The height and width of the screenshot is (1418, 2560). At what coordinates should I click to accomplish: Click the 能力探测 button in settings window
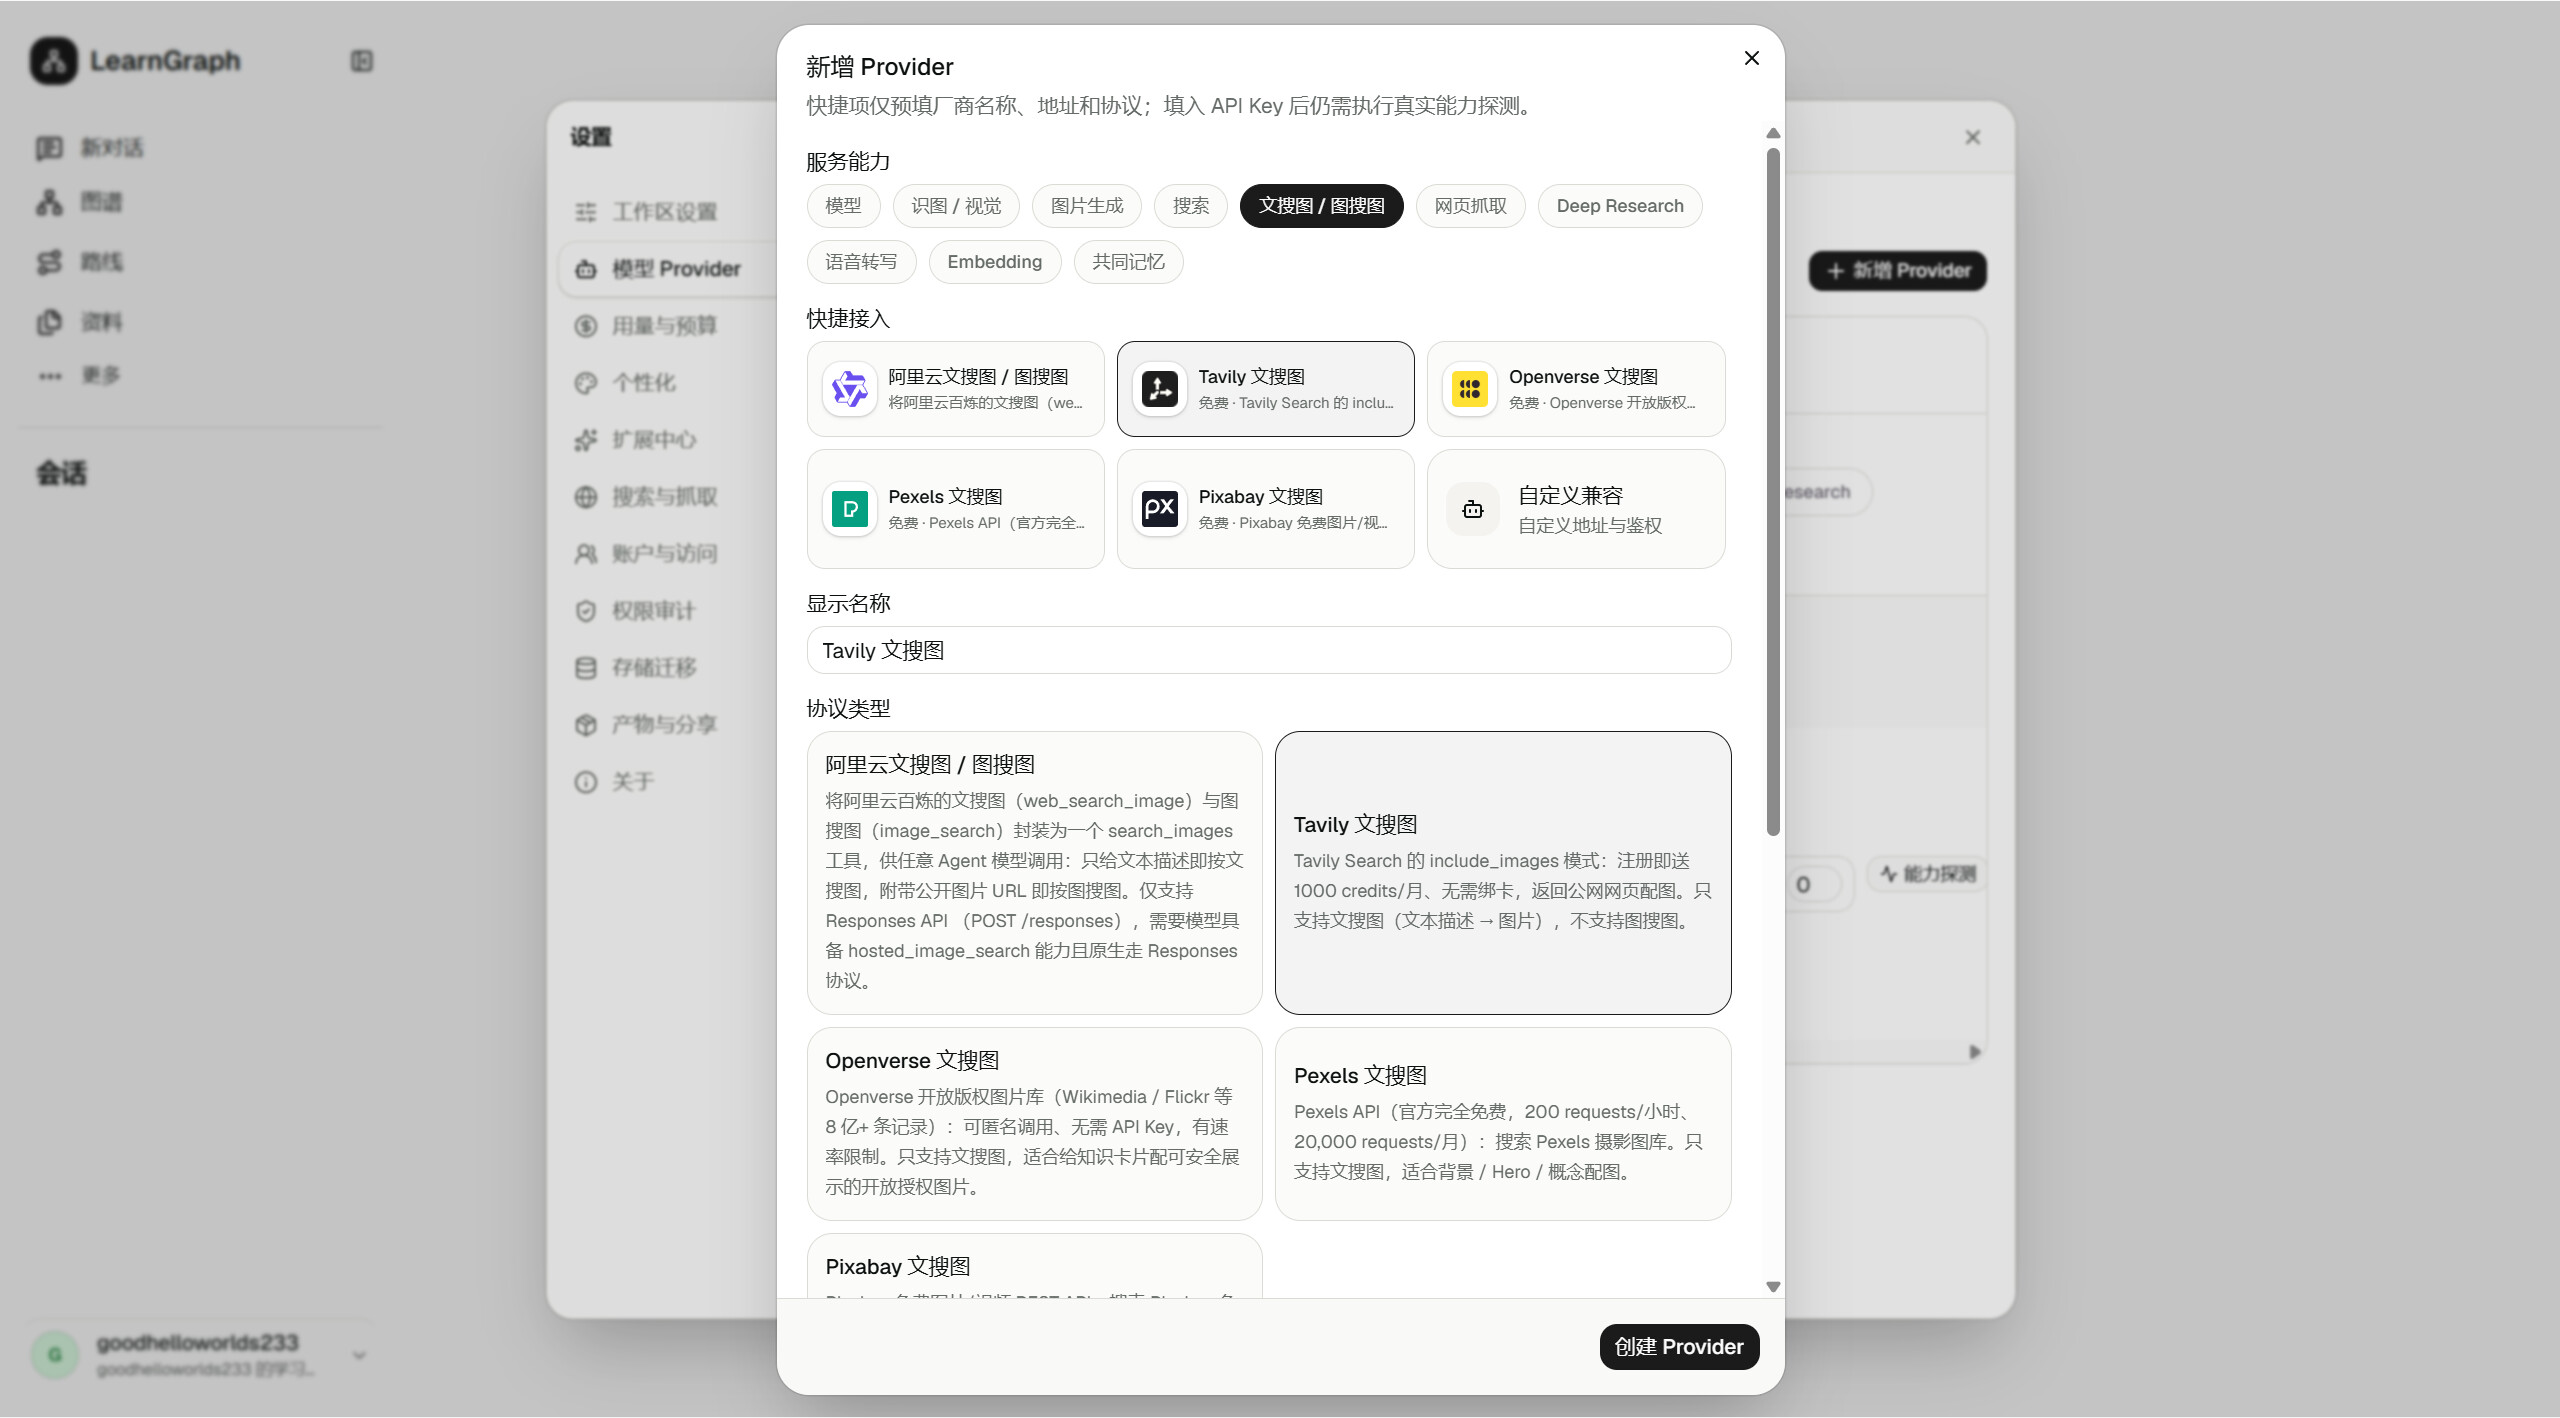coord(1927,874)
